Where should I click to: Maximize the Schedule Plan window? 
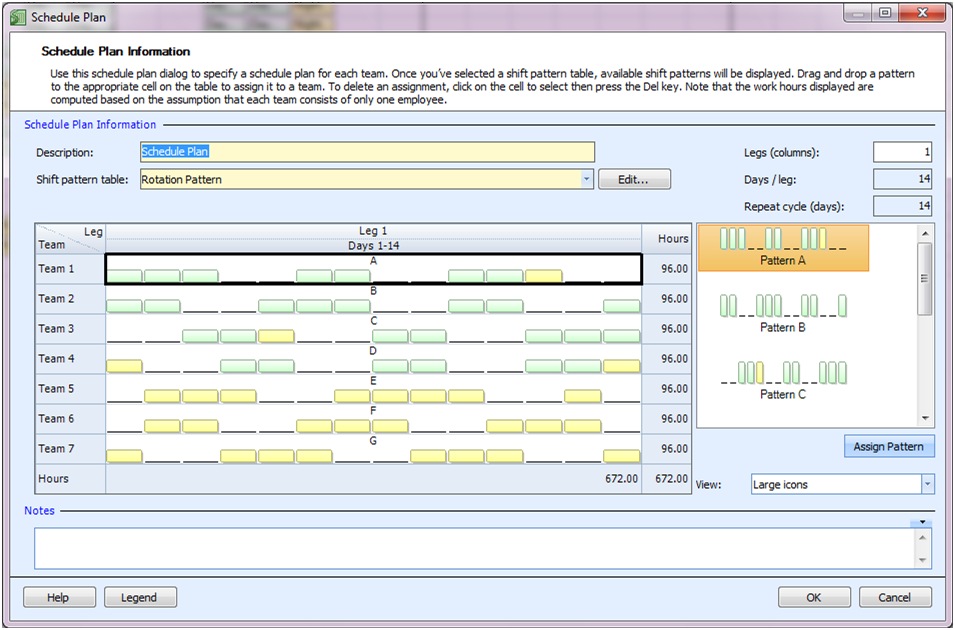pyautogui.click(x=885, y=13)
